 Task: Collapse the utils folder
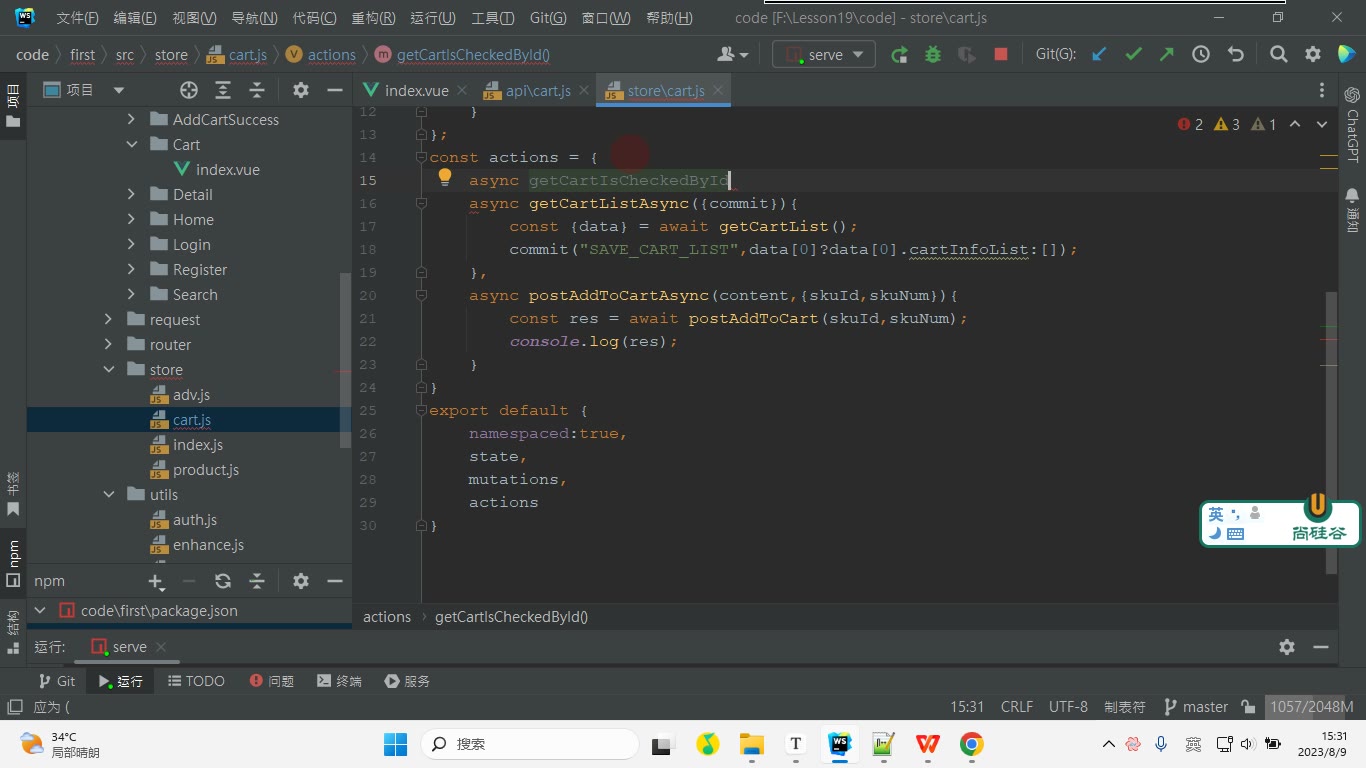tap(108, 495)
